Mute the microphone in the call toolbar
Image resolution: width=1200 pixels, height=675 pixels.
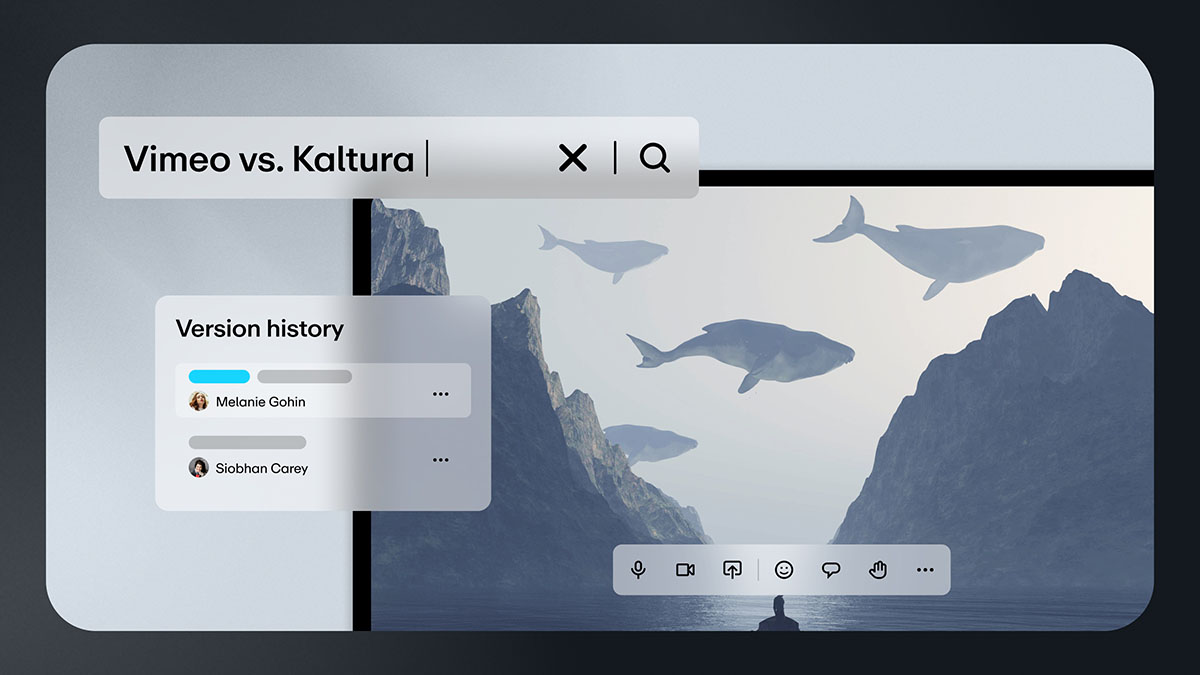tap(638, 570)
